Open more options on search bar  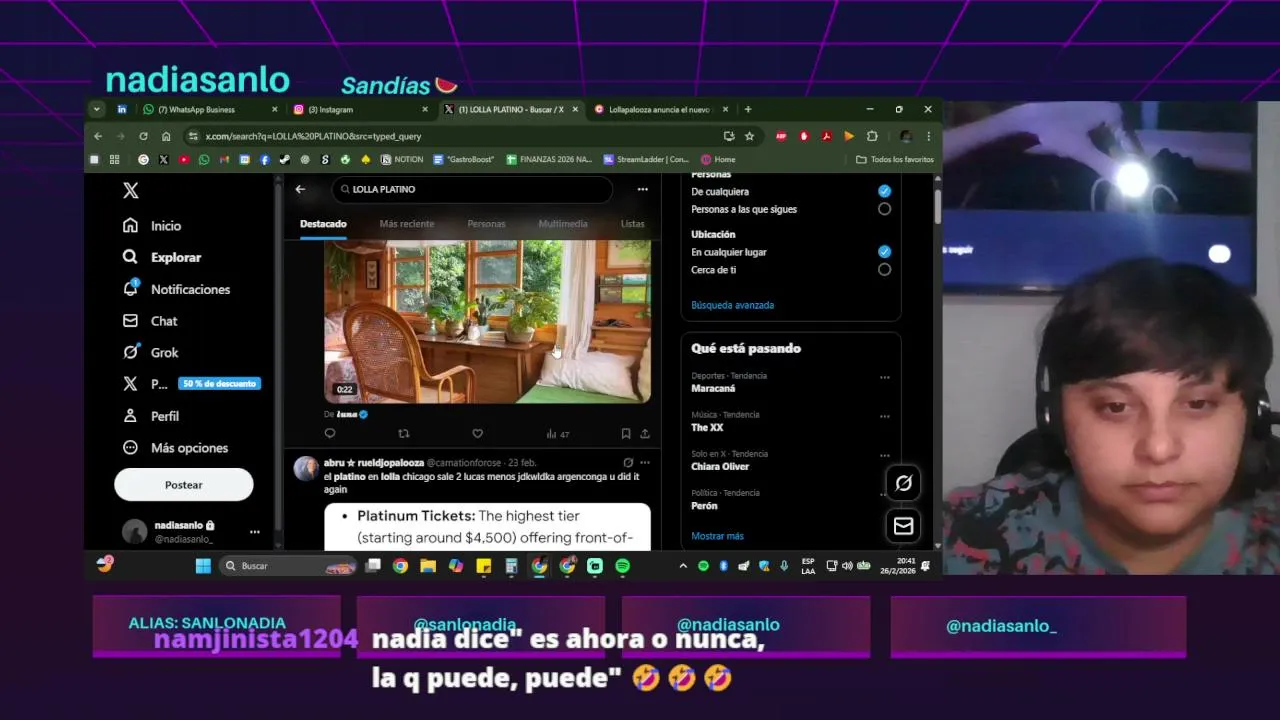[642, 189]
